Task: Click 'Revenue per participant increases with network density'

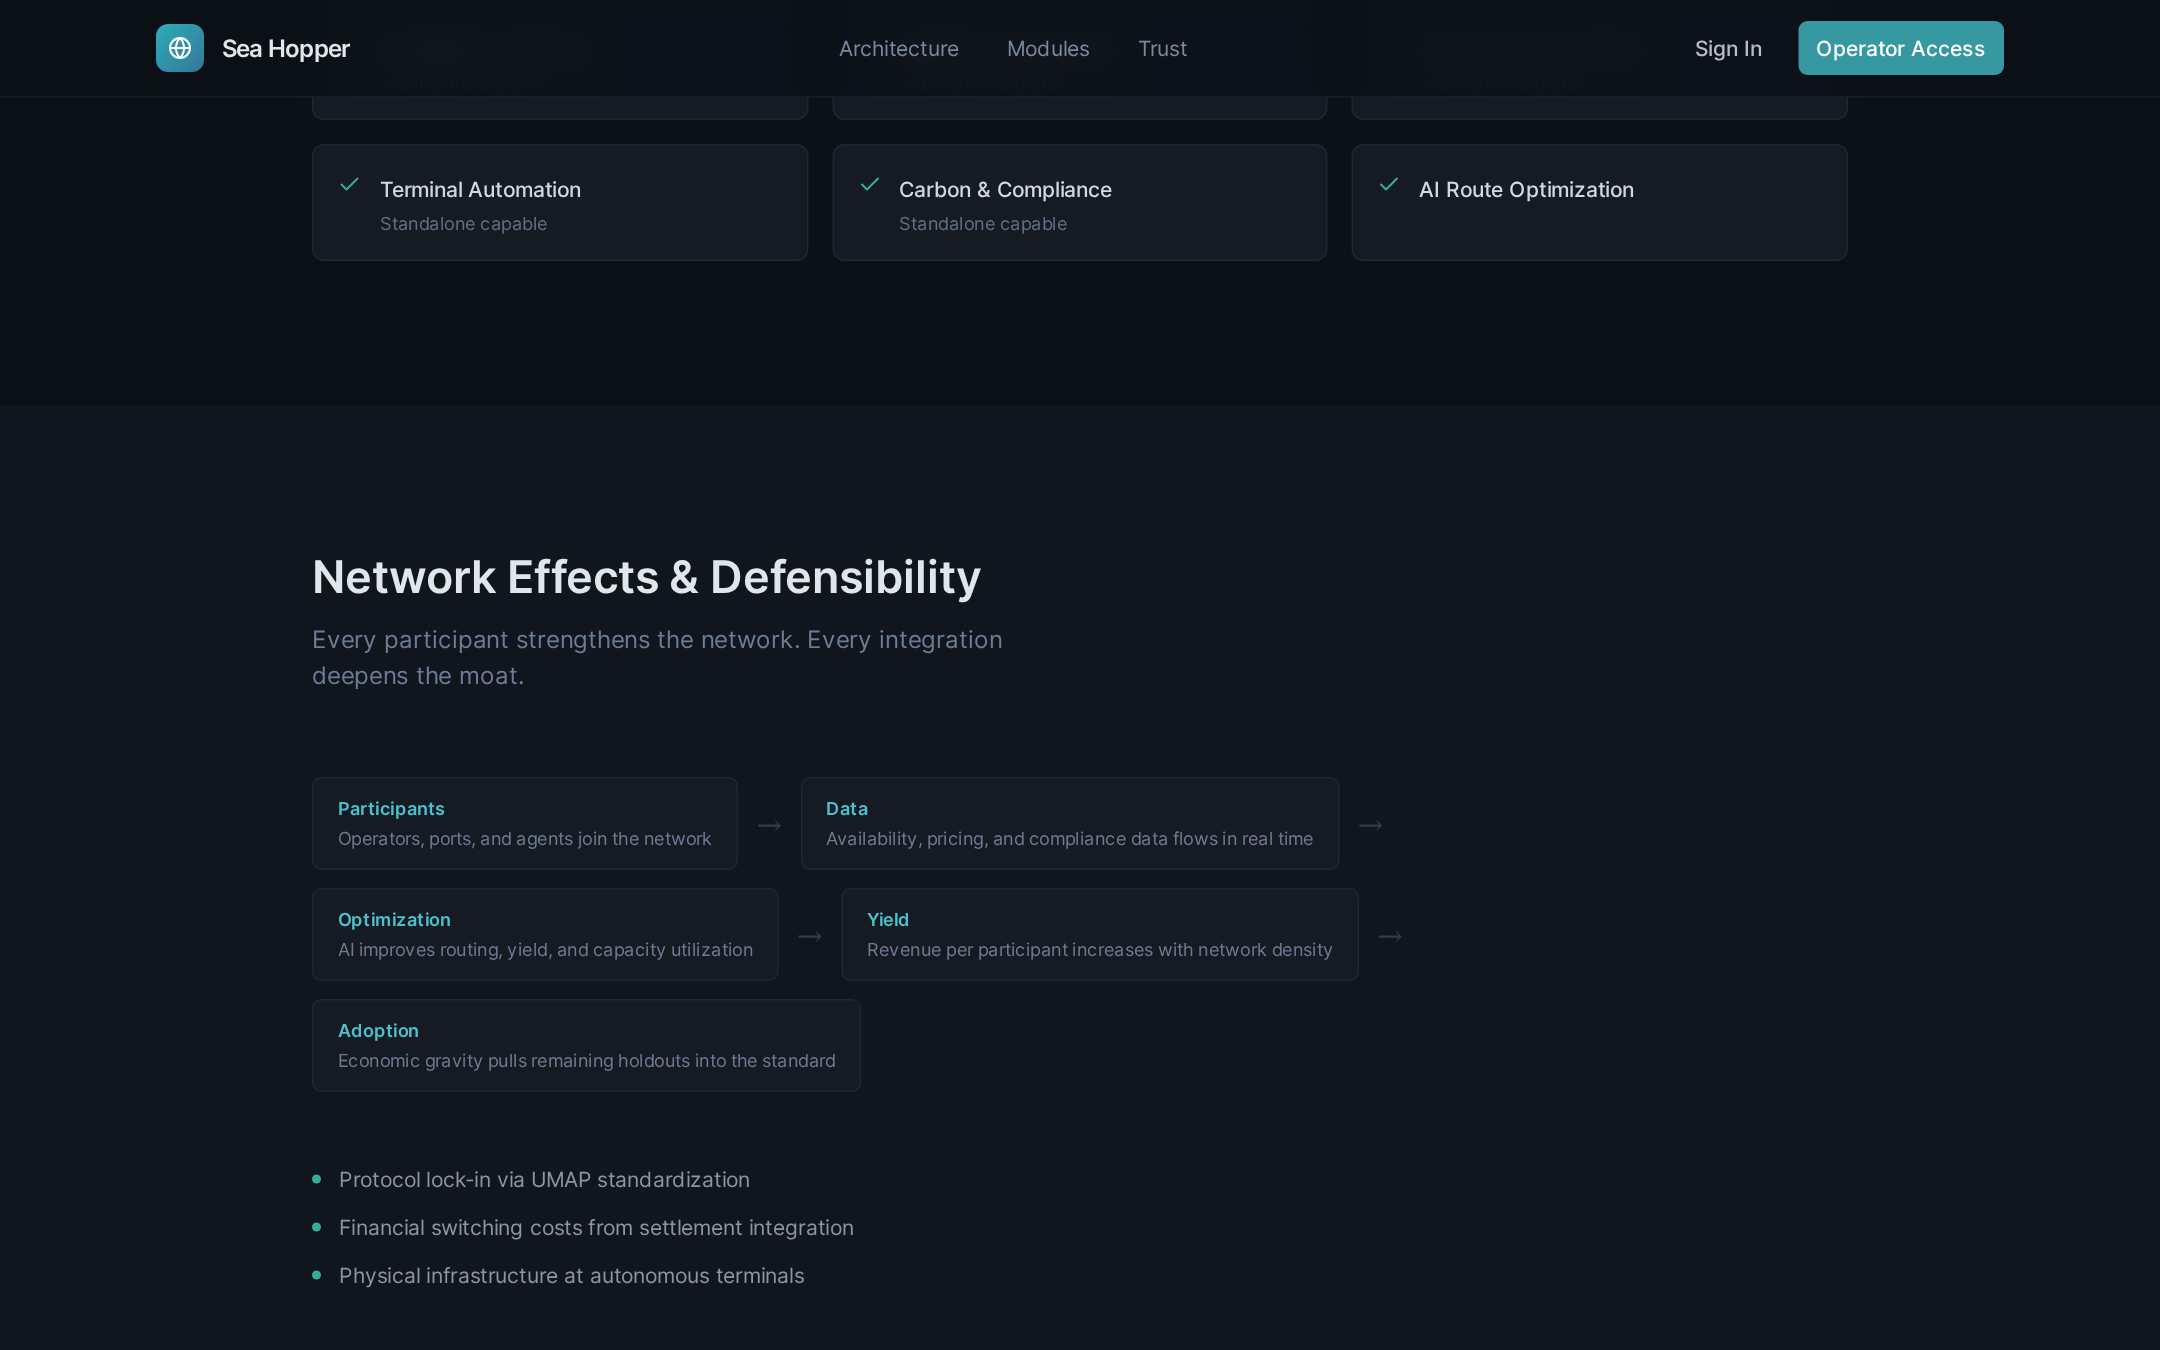Action: [1099, 950]
